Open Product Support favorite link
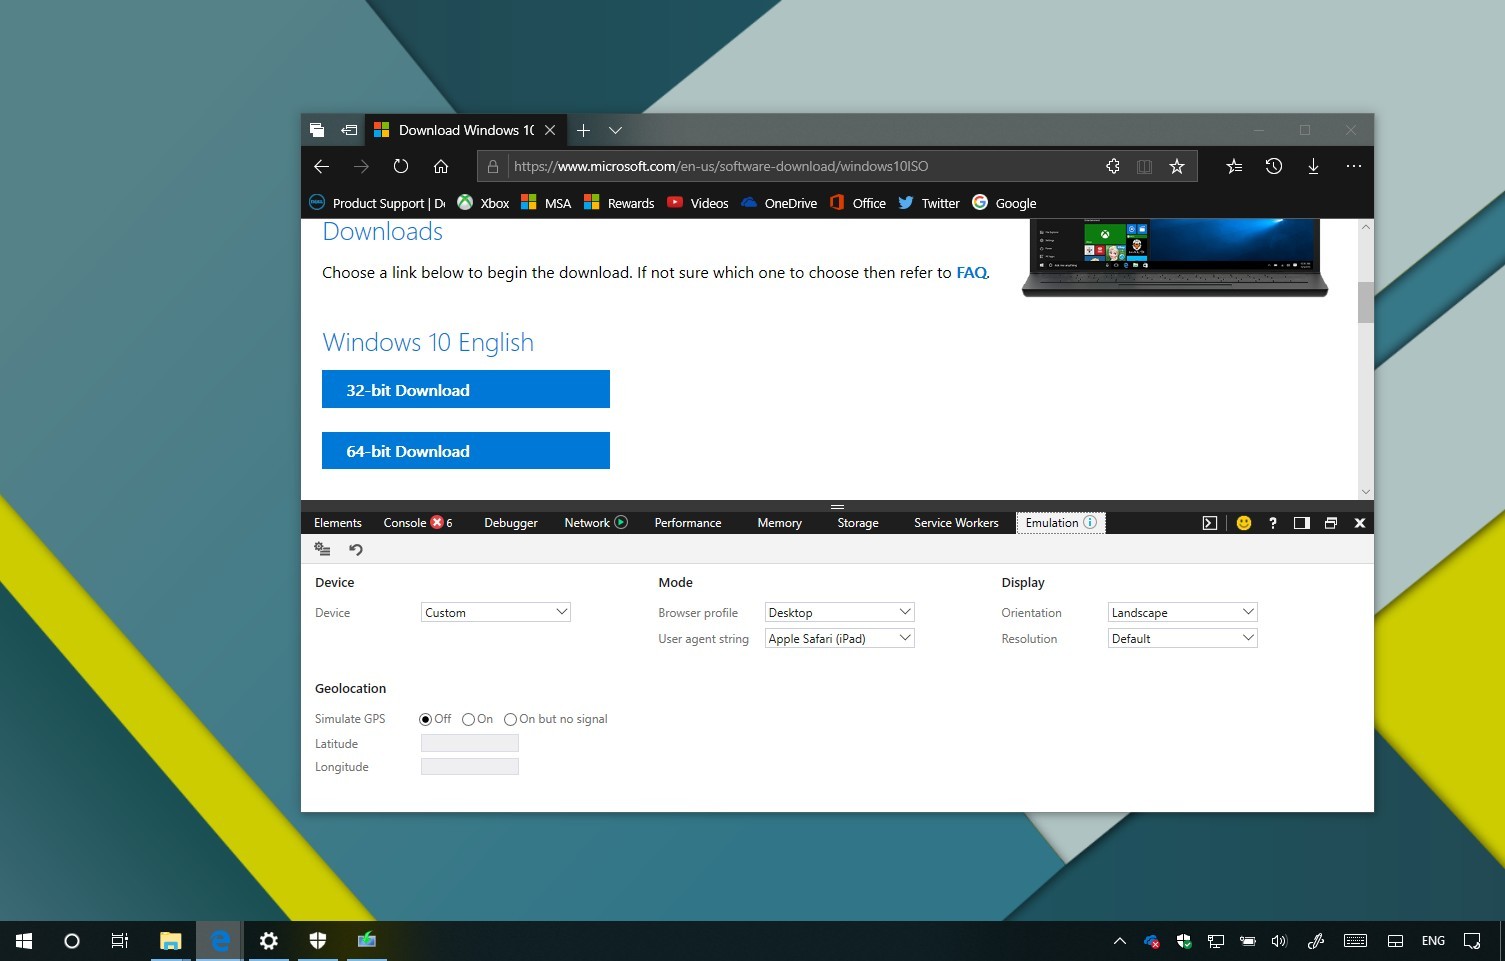The width and height of the screenshot is (1505, 961). click(377, 203)
